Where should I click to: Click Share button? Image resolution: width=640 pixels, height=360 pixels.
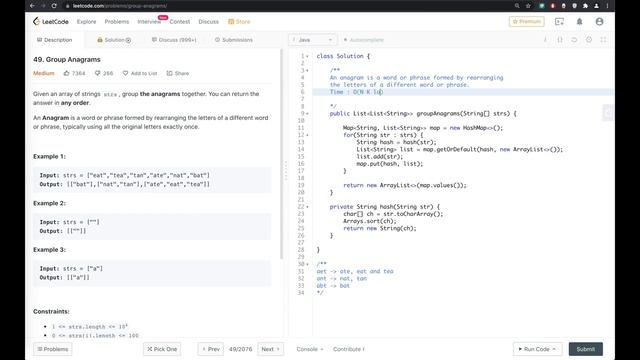click(178, 73)
